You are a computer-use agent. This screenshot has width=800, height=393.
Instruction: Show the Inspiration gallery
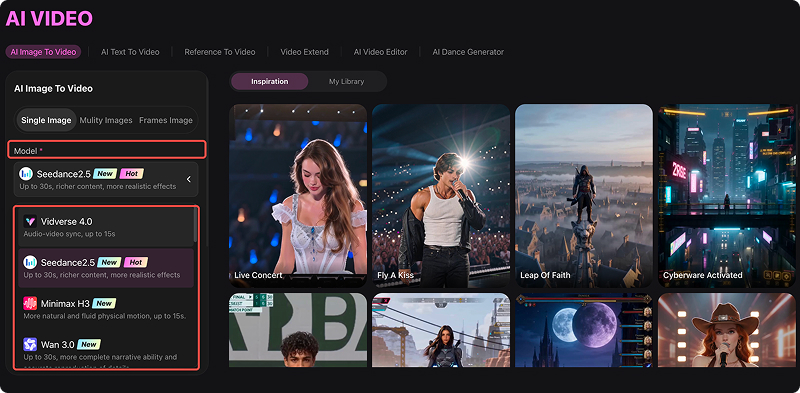[x=269, y=81]
